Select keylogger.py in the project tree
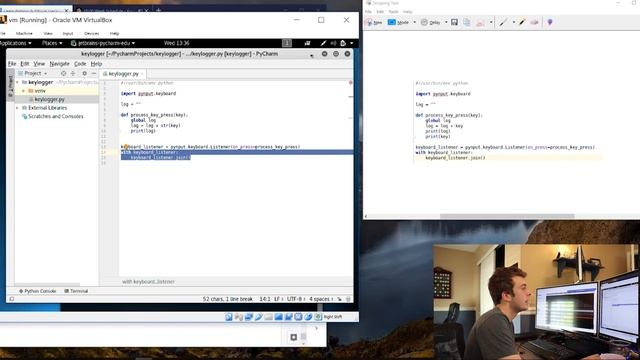Viewport: 640px width, 360px height. pos(49,99)
